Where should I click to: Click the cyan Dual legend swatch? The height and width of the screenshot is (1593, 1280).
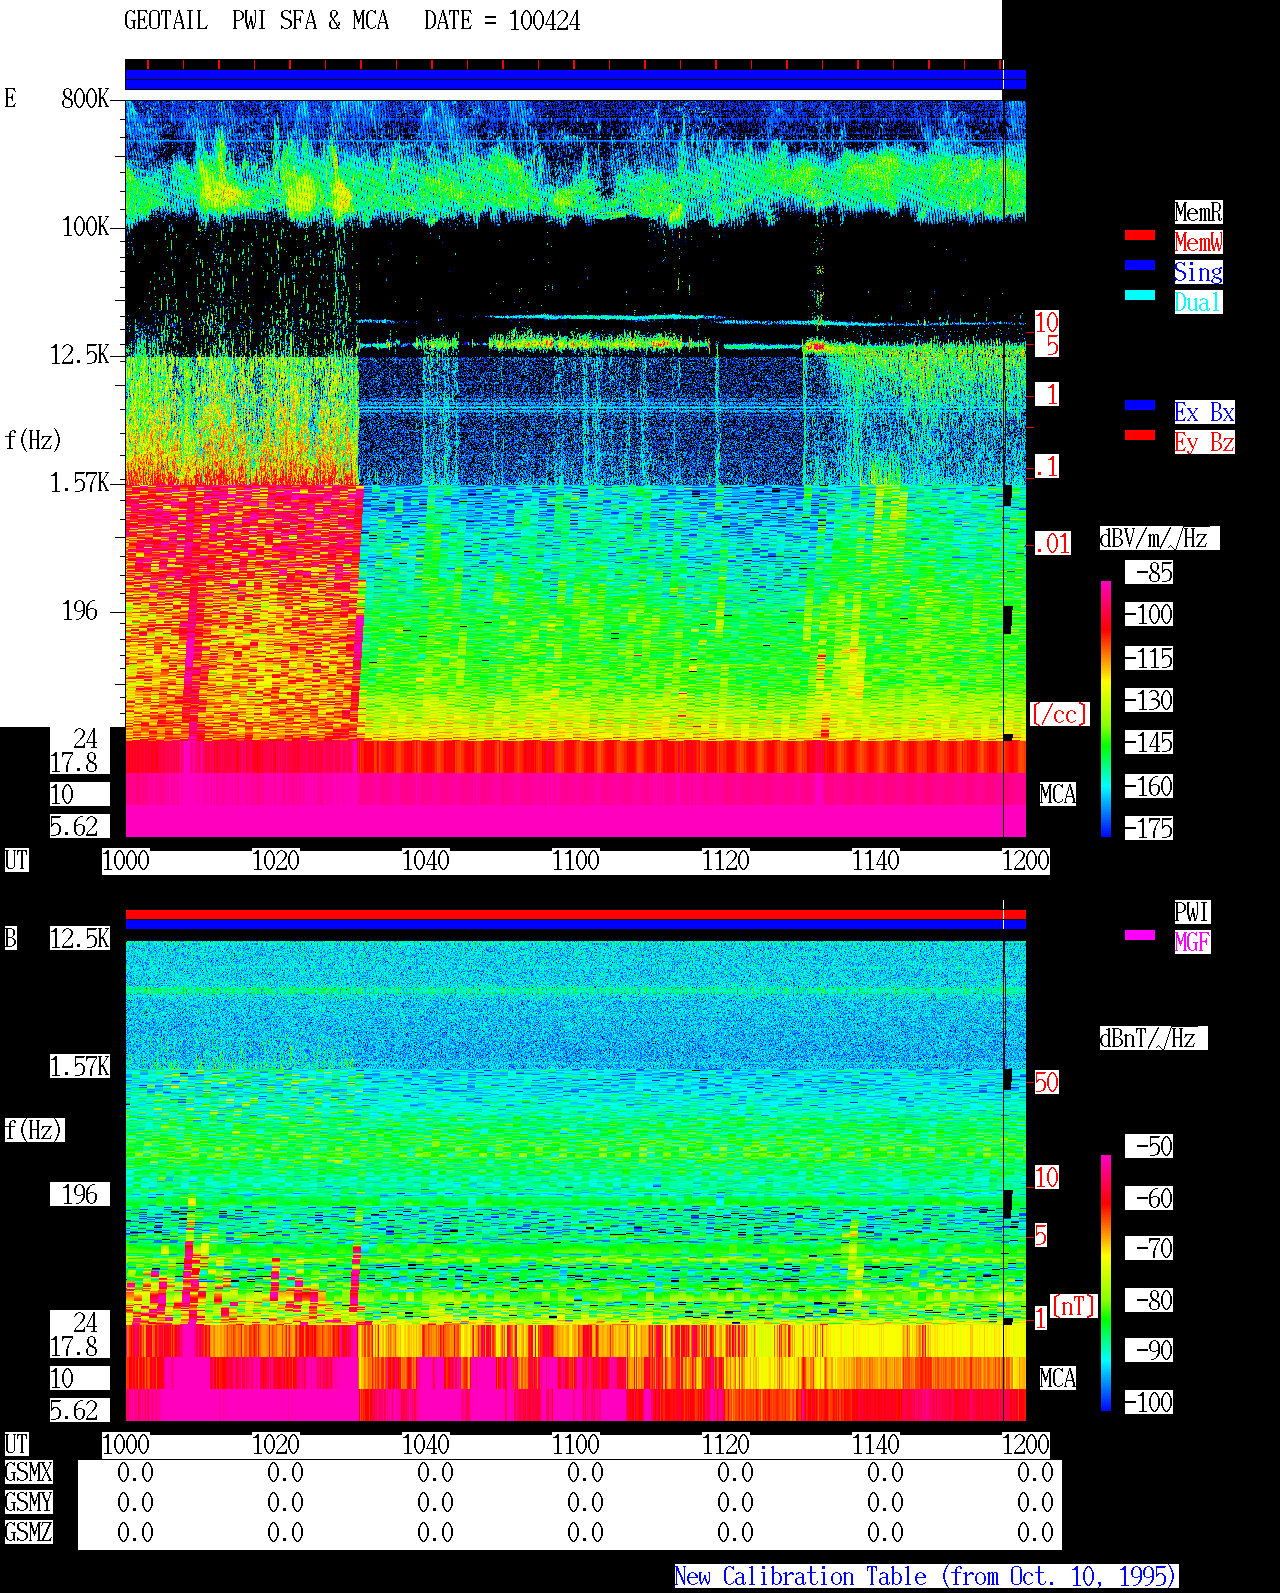click(x=1140, y=295)
